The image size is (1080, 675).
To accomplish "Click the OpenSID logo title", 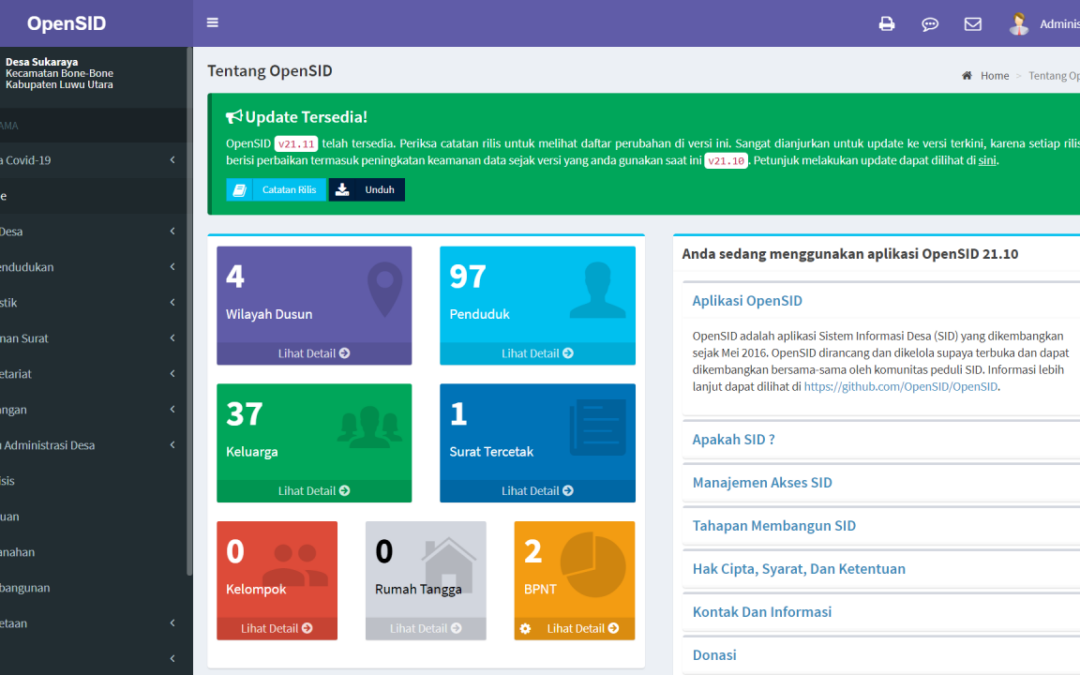I will pyautogui.click(x=67, y=23).
